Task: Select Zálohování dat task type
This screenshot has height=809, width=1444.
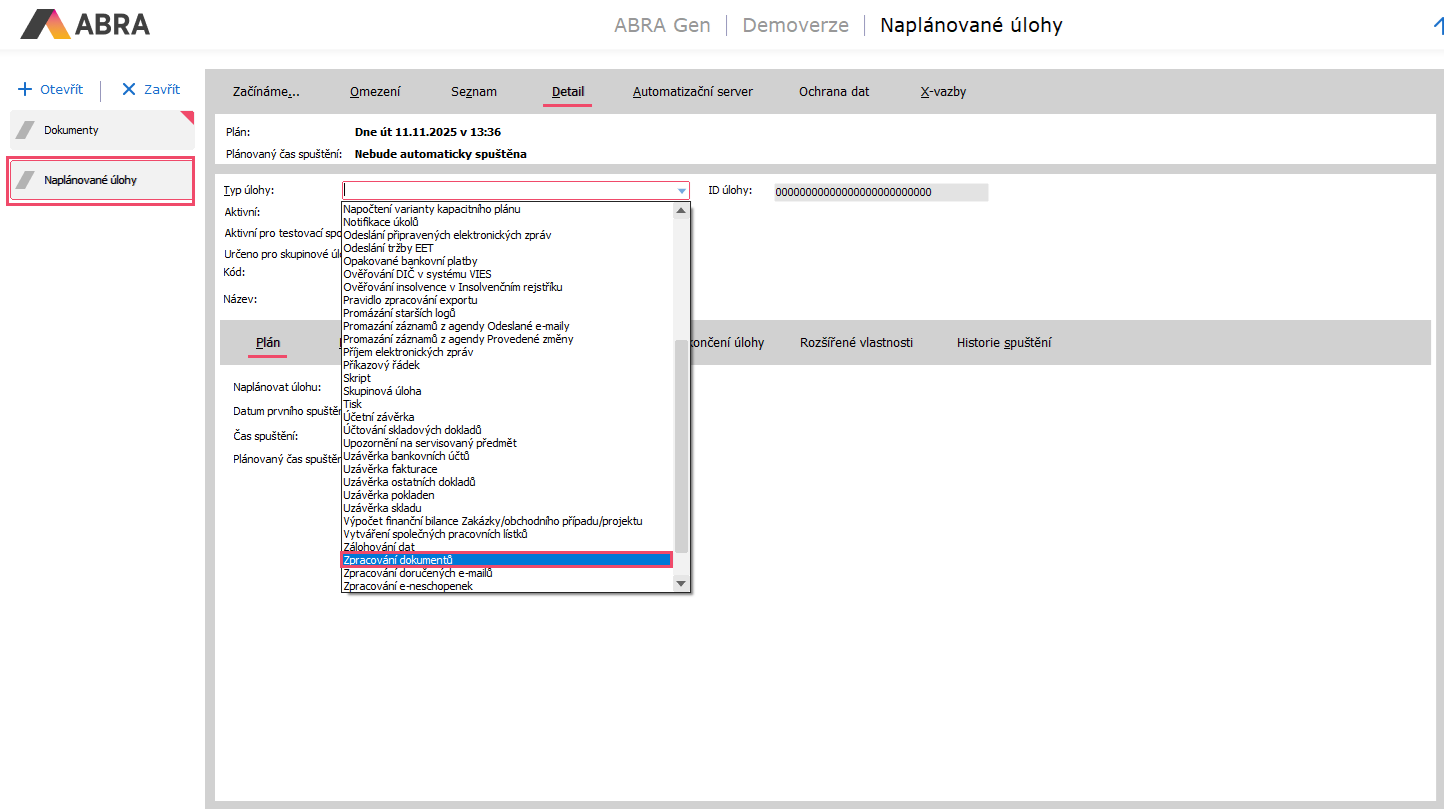Action: (x=379, y=547)
